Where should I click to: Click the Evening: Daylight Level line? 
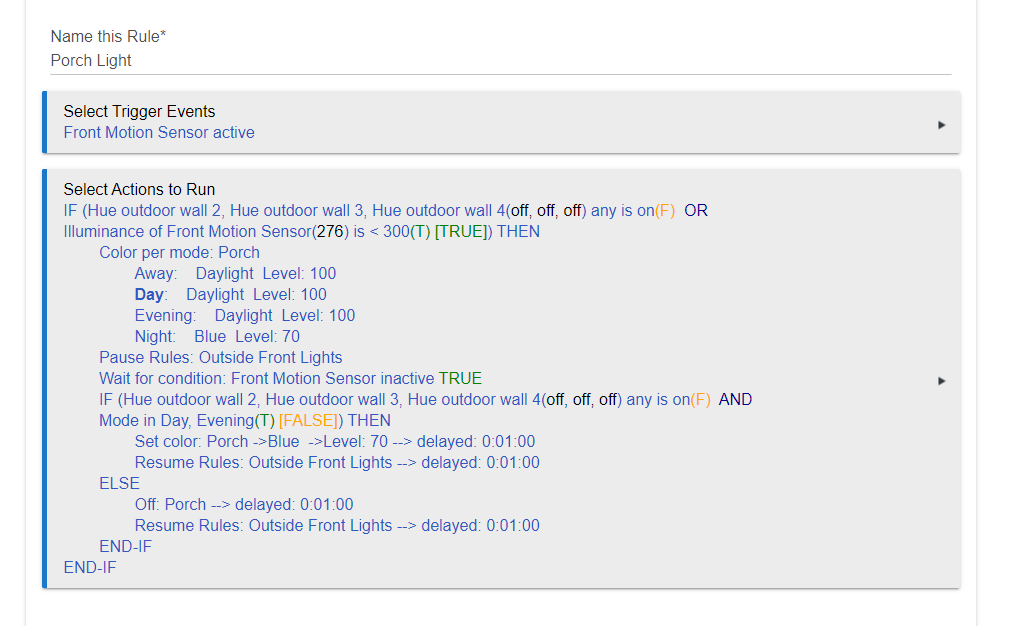pos(245,315)
